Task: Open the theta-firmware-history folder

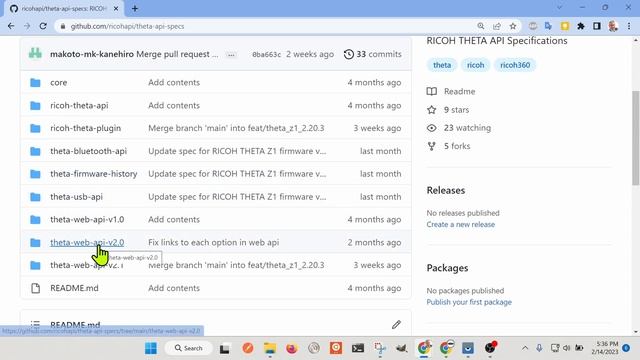Action: tap(94, 174)
